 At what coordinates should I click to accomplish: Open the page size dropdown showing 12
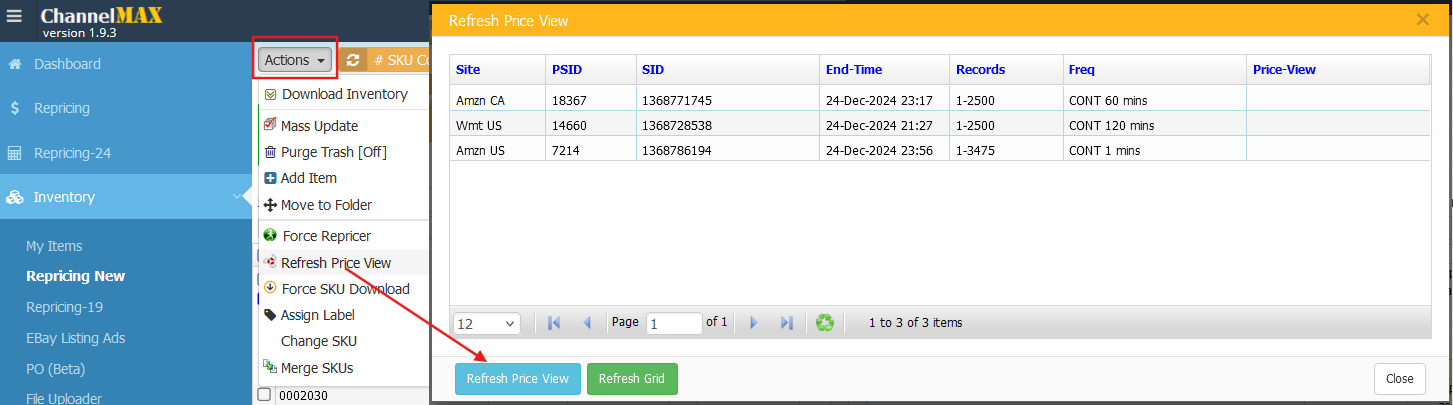(x=487, y=323)
